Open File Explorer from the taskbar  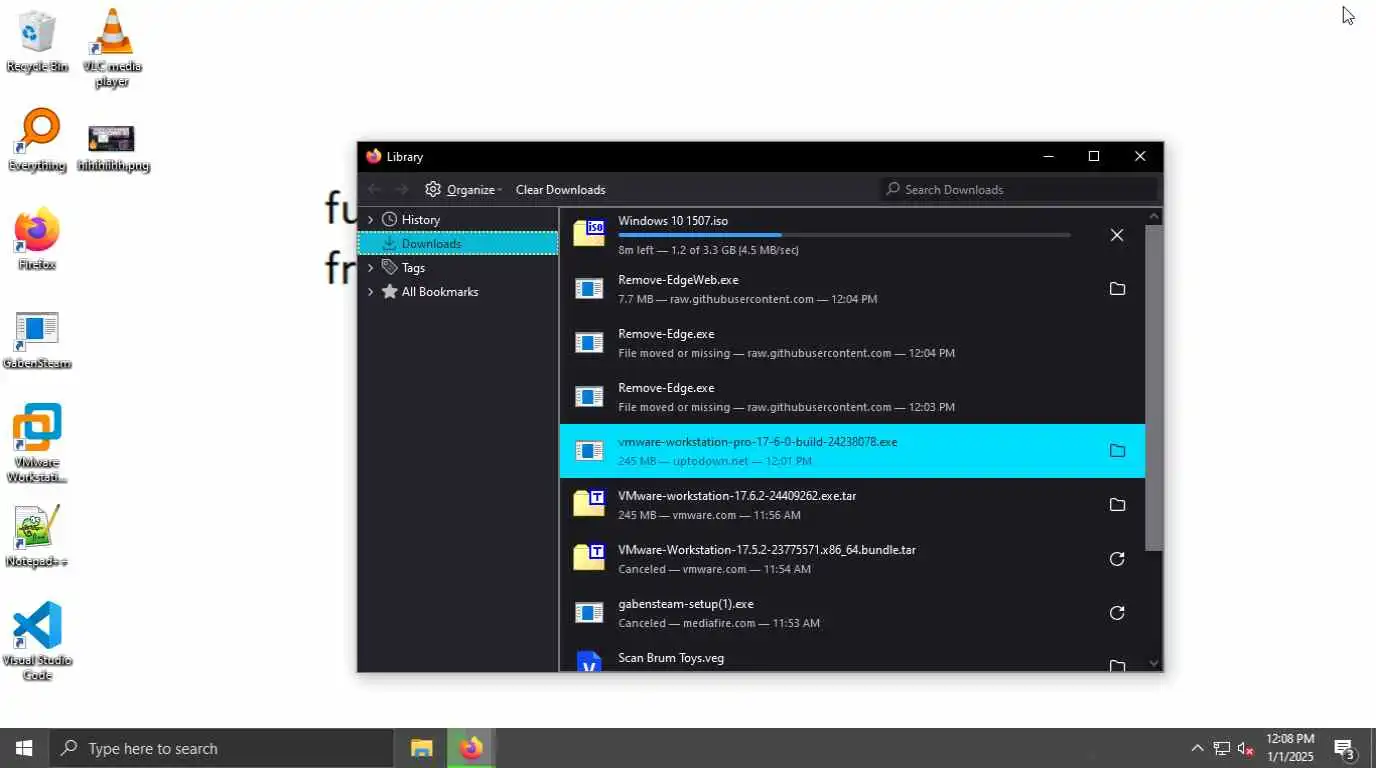421,748
